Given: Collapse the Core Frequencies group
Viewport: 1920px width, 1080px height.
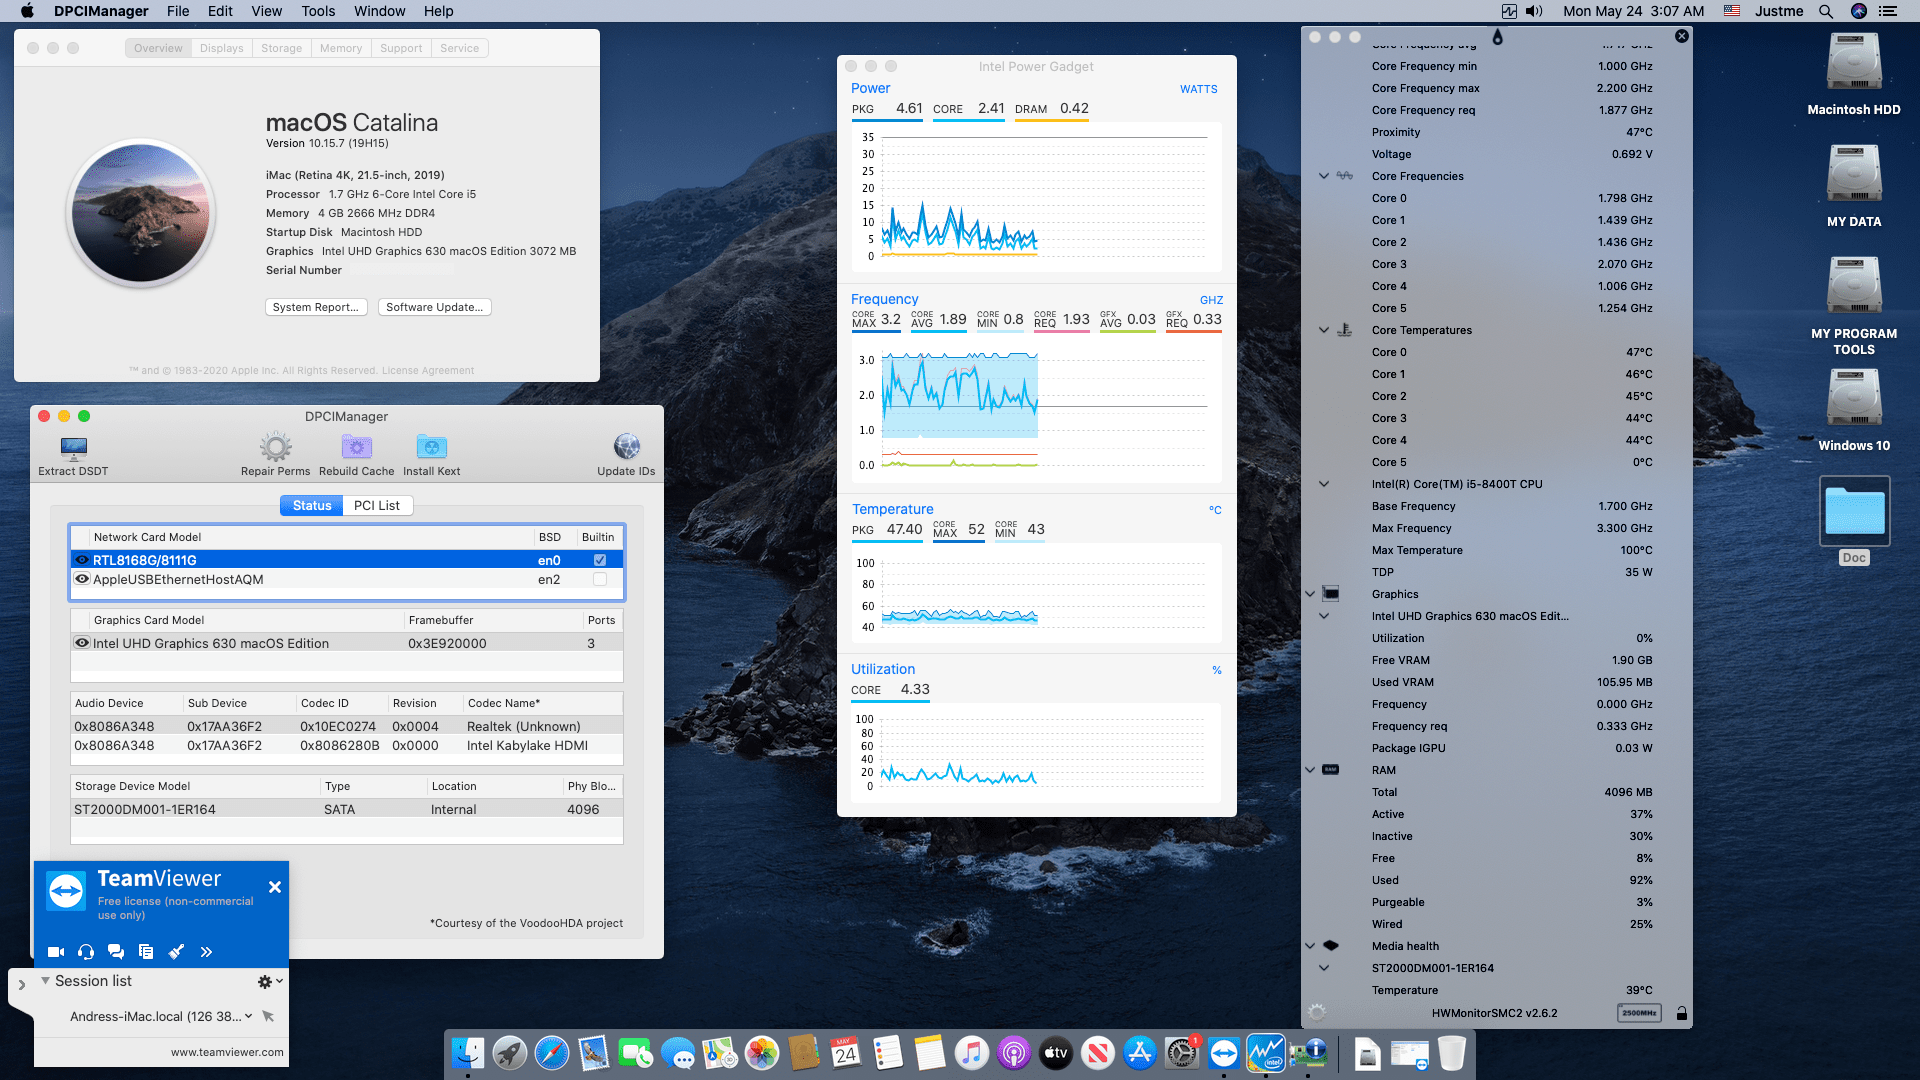Looking at the screenshot, I should click(1324, 176).
